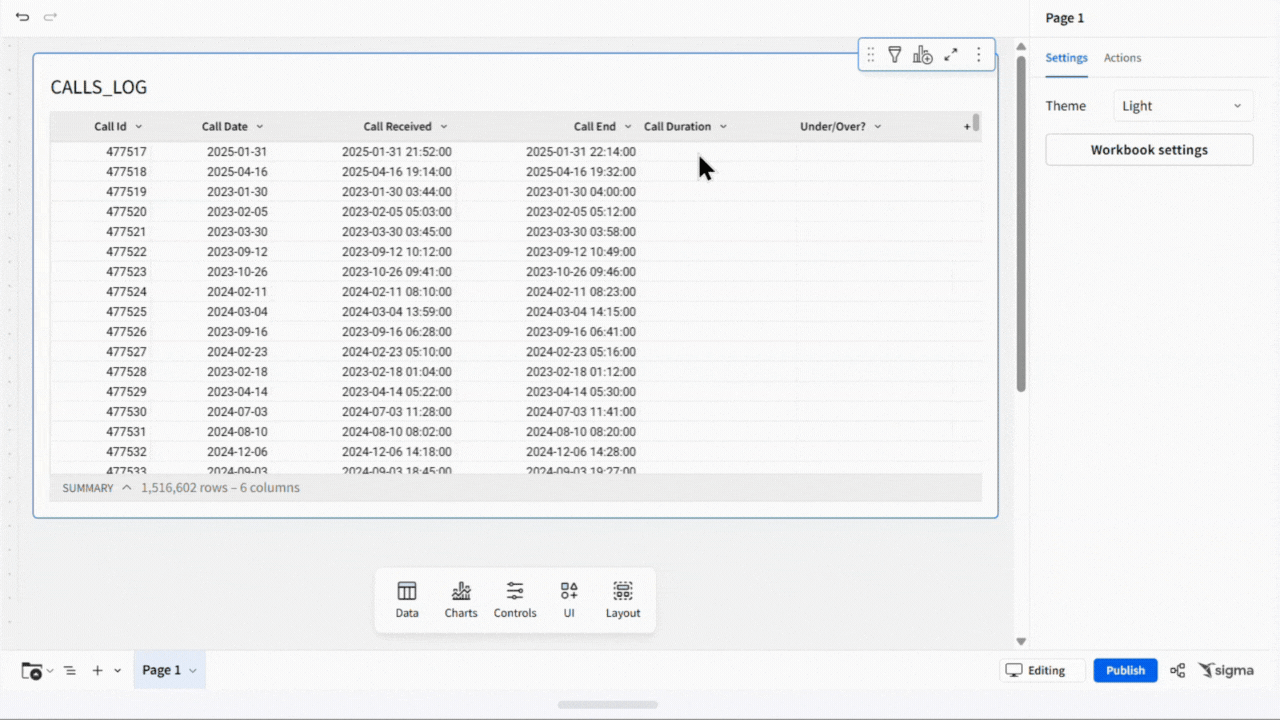Open Call Date column dropdown arrow
The height and width of the screenshot is (720, 1280).
[259, 127]
